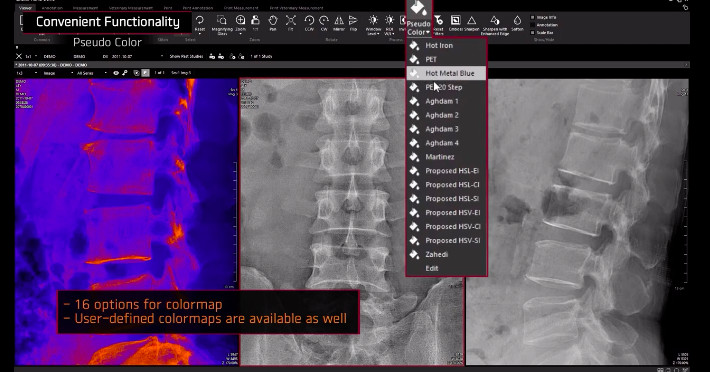
Task: Select the grayscale lateral spine image pane
Action: [577, 222]
